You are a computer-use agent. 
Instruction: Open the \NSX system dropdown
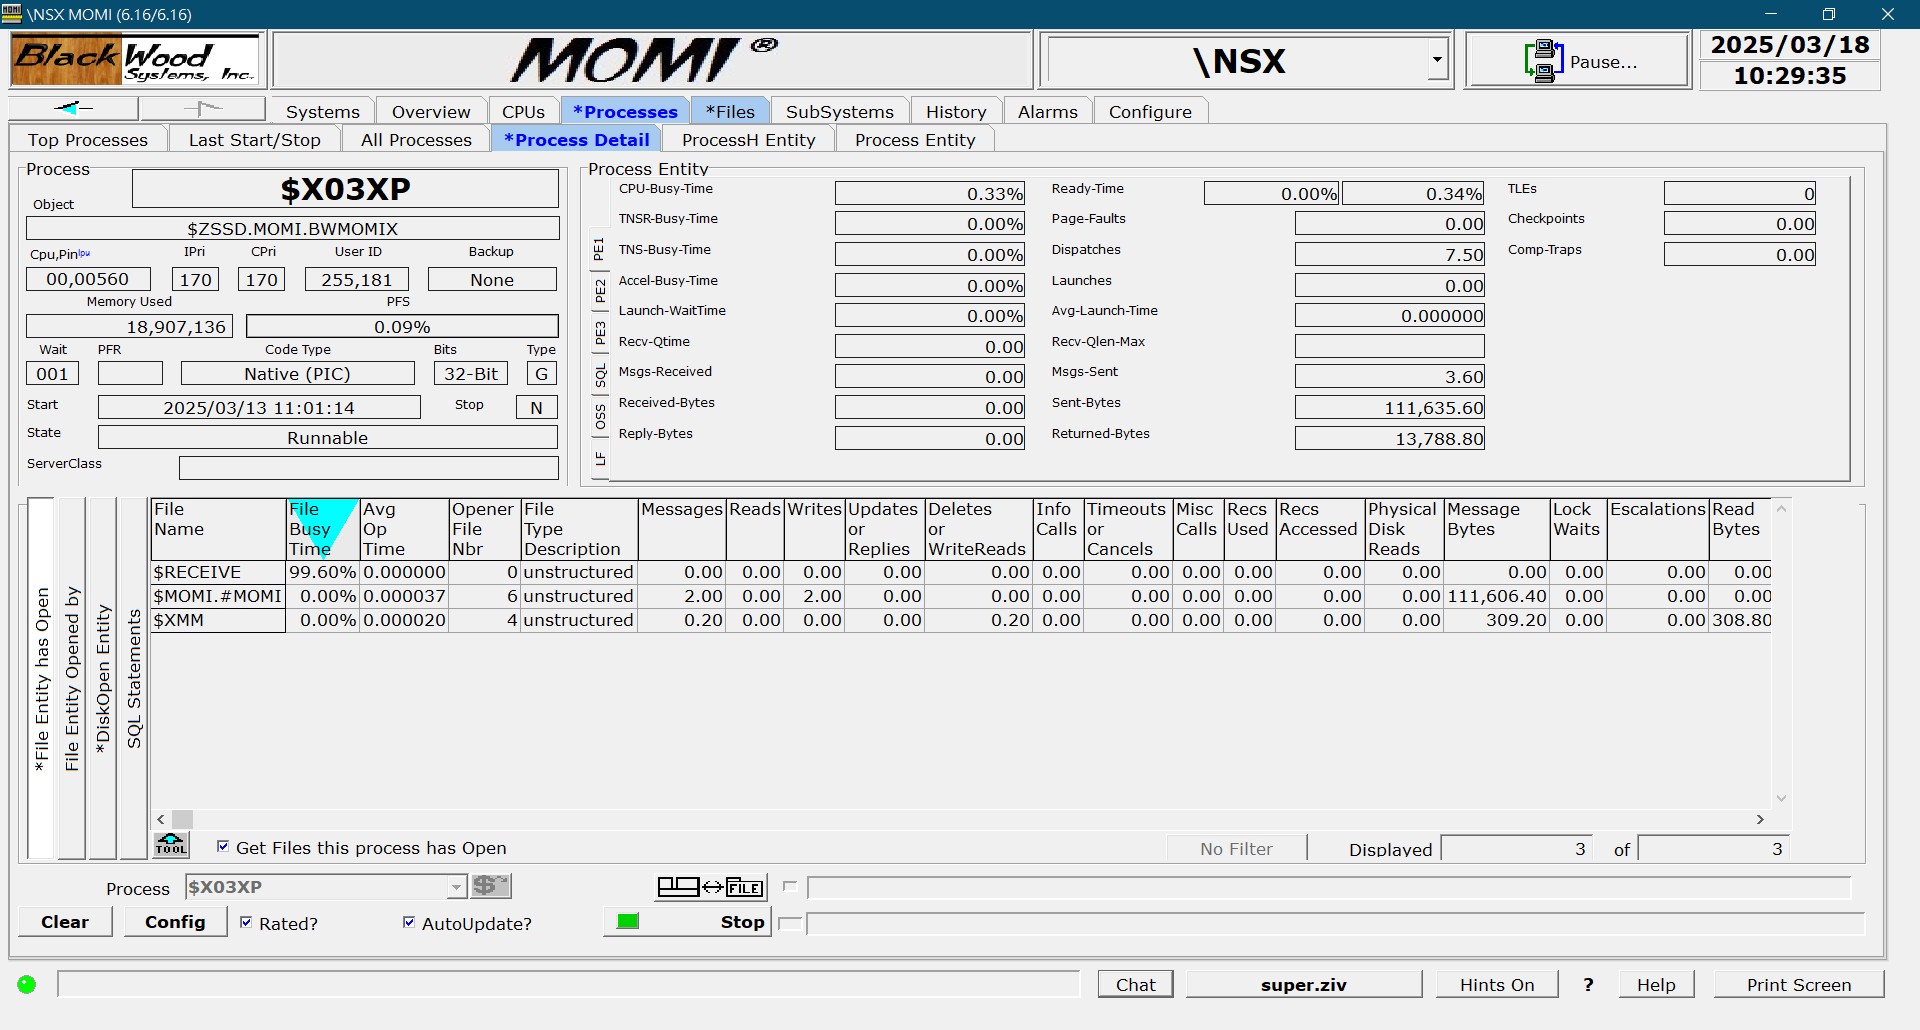[x=1437, y=60]
